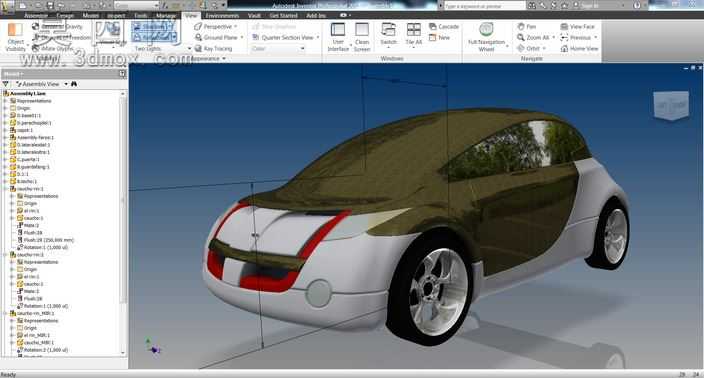Collapse the caucho-rin_MIR:1 node
The image size is (704, 378).
(5, 313)
